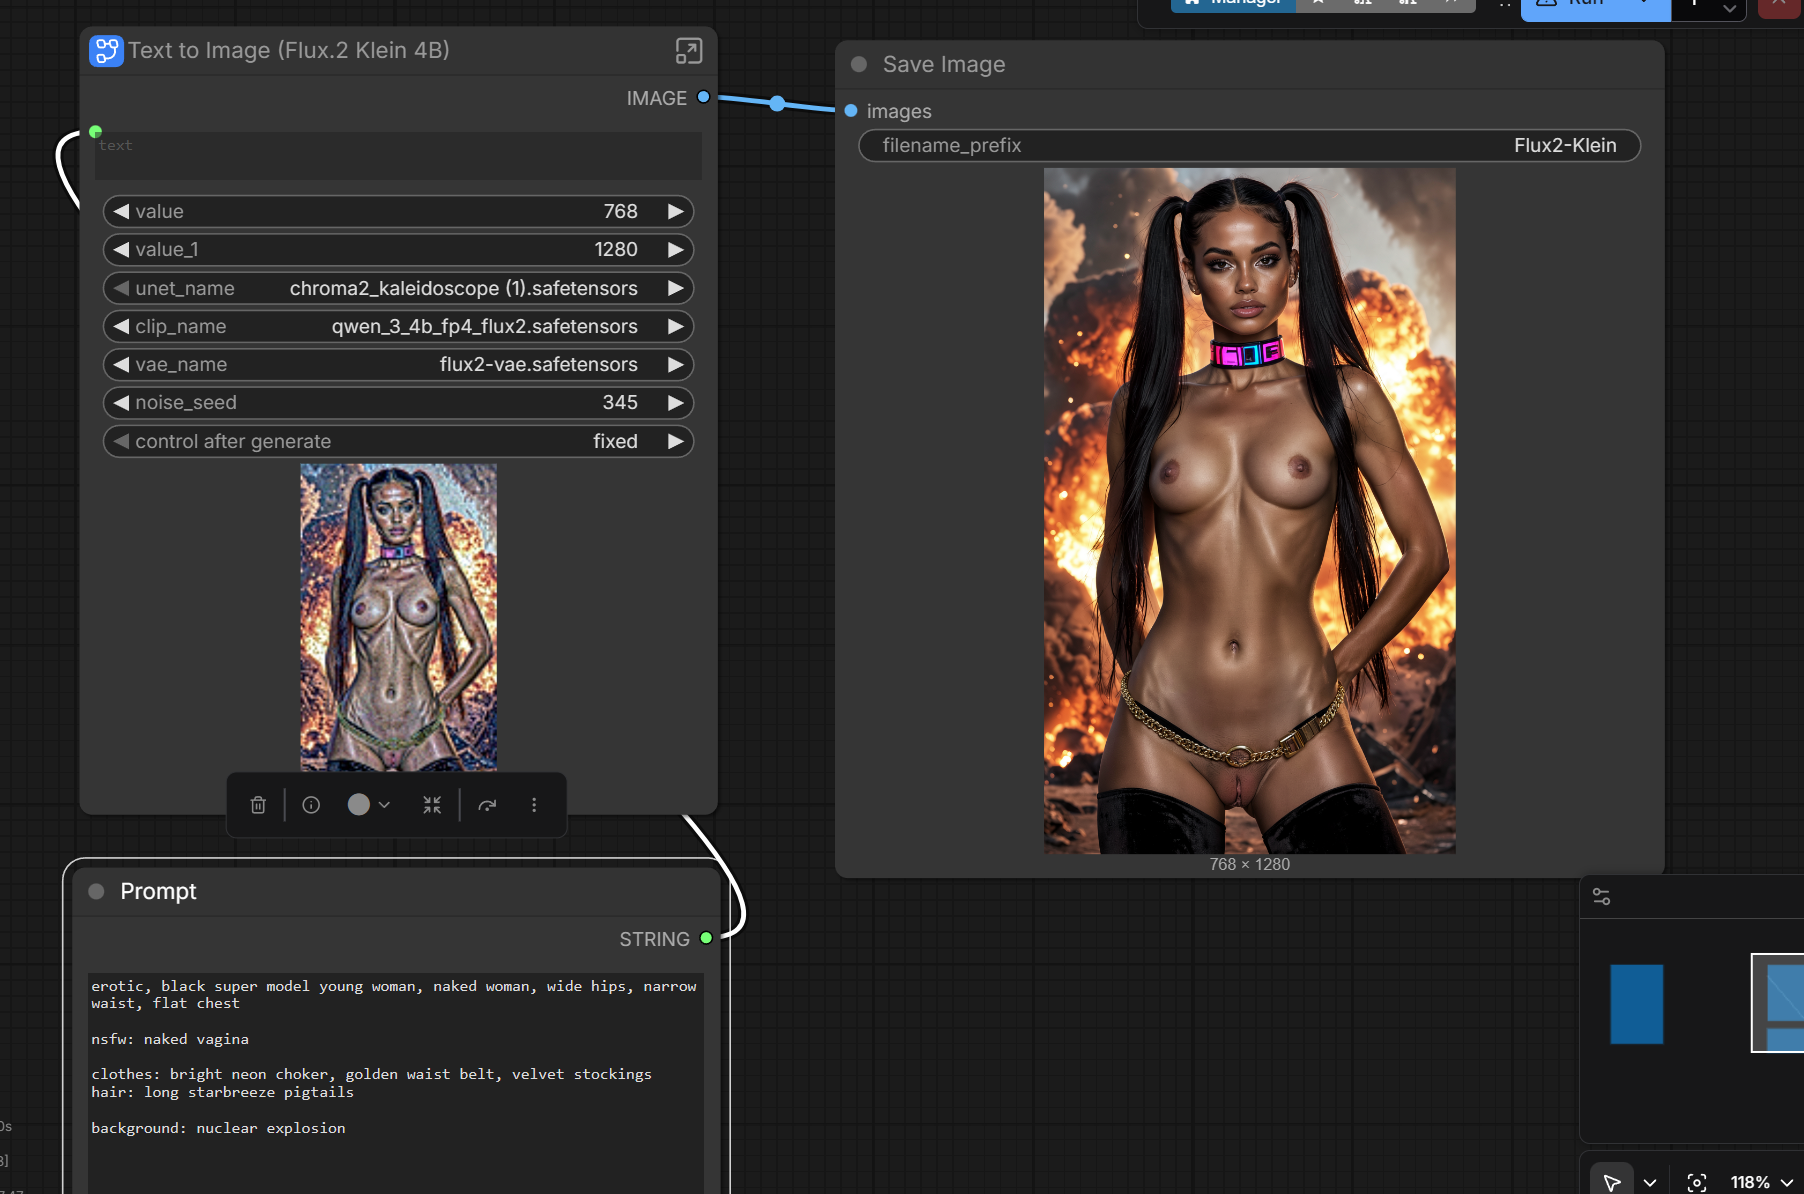Viewport: 1804px width, 1194px height.
Task: Open the vae_name flux2-vae selector
Action: (x=398, y=364)
